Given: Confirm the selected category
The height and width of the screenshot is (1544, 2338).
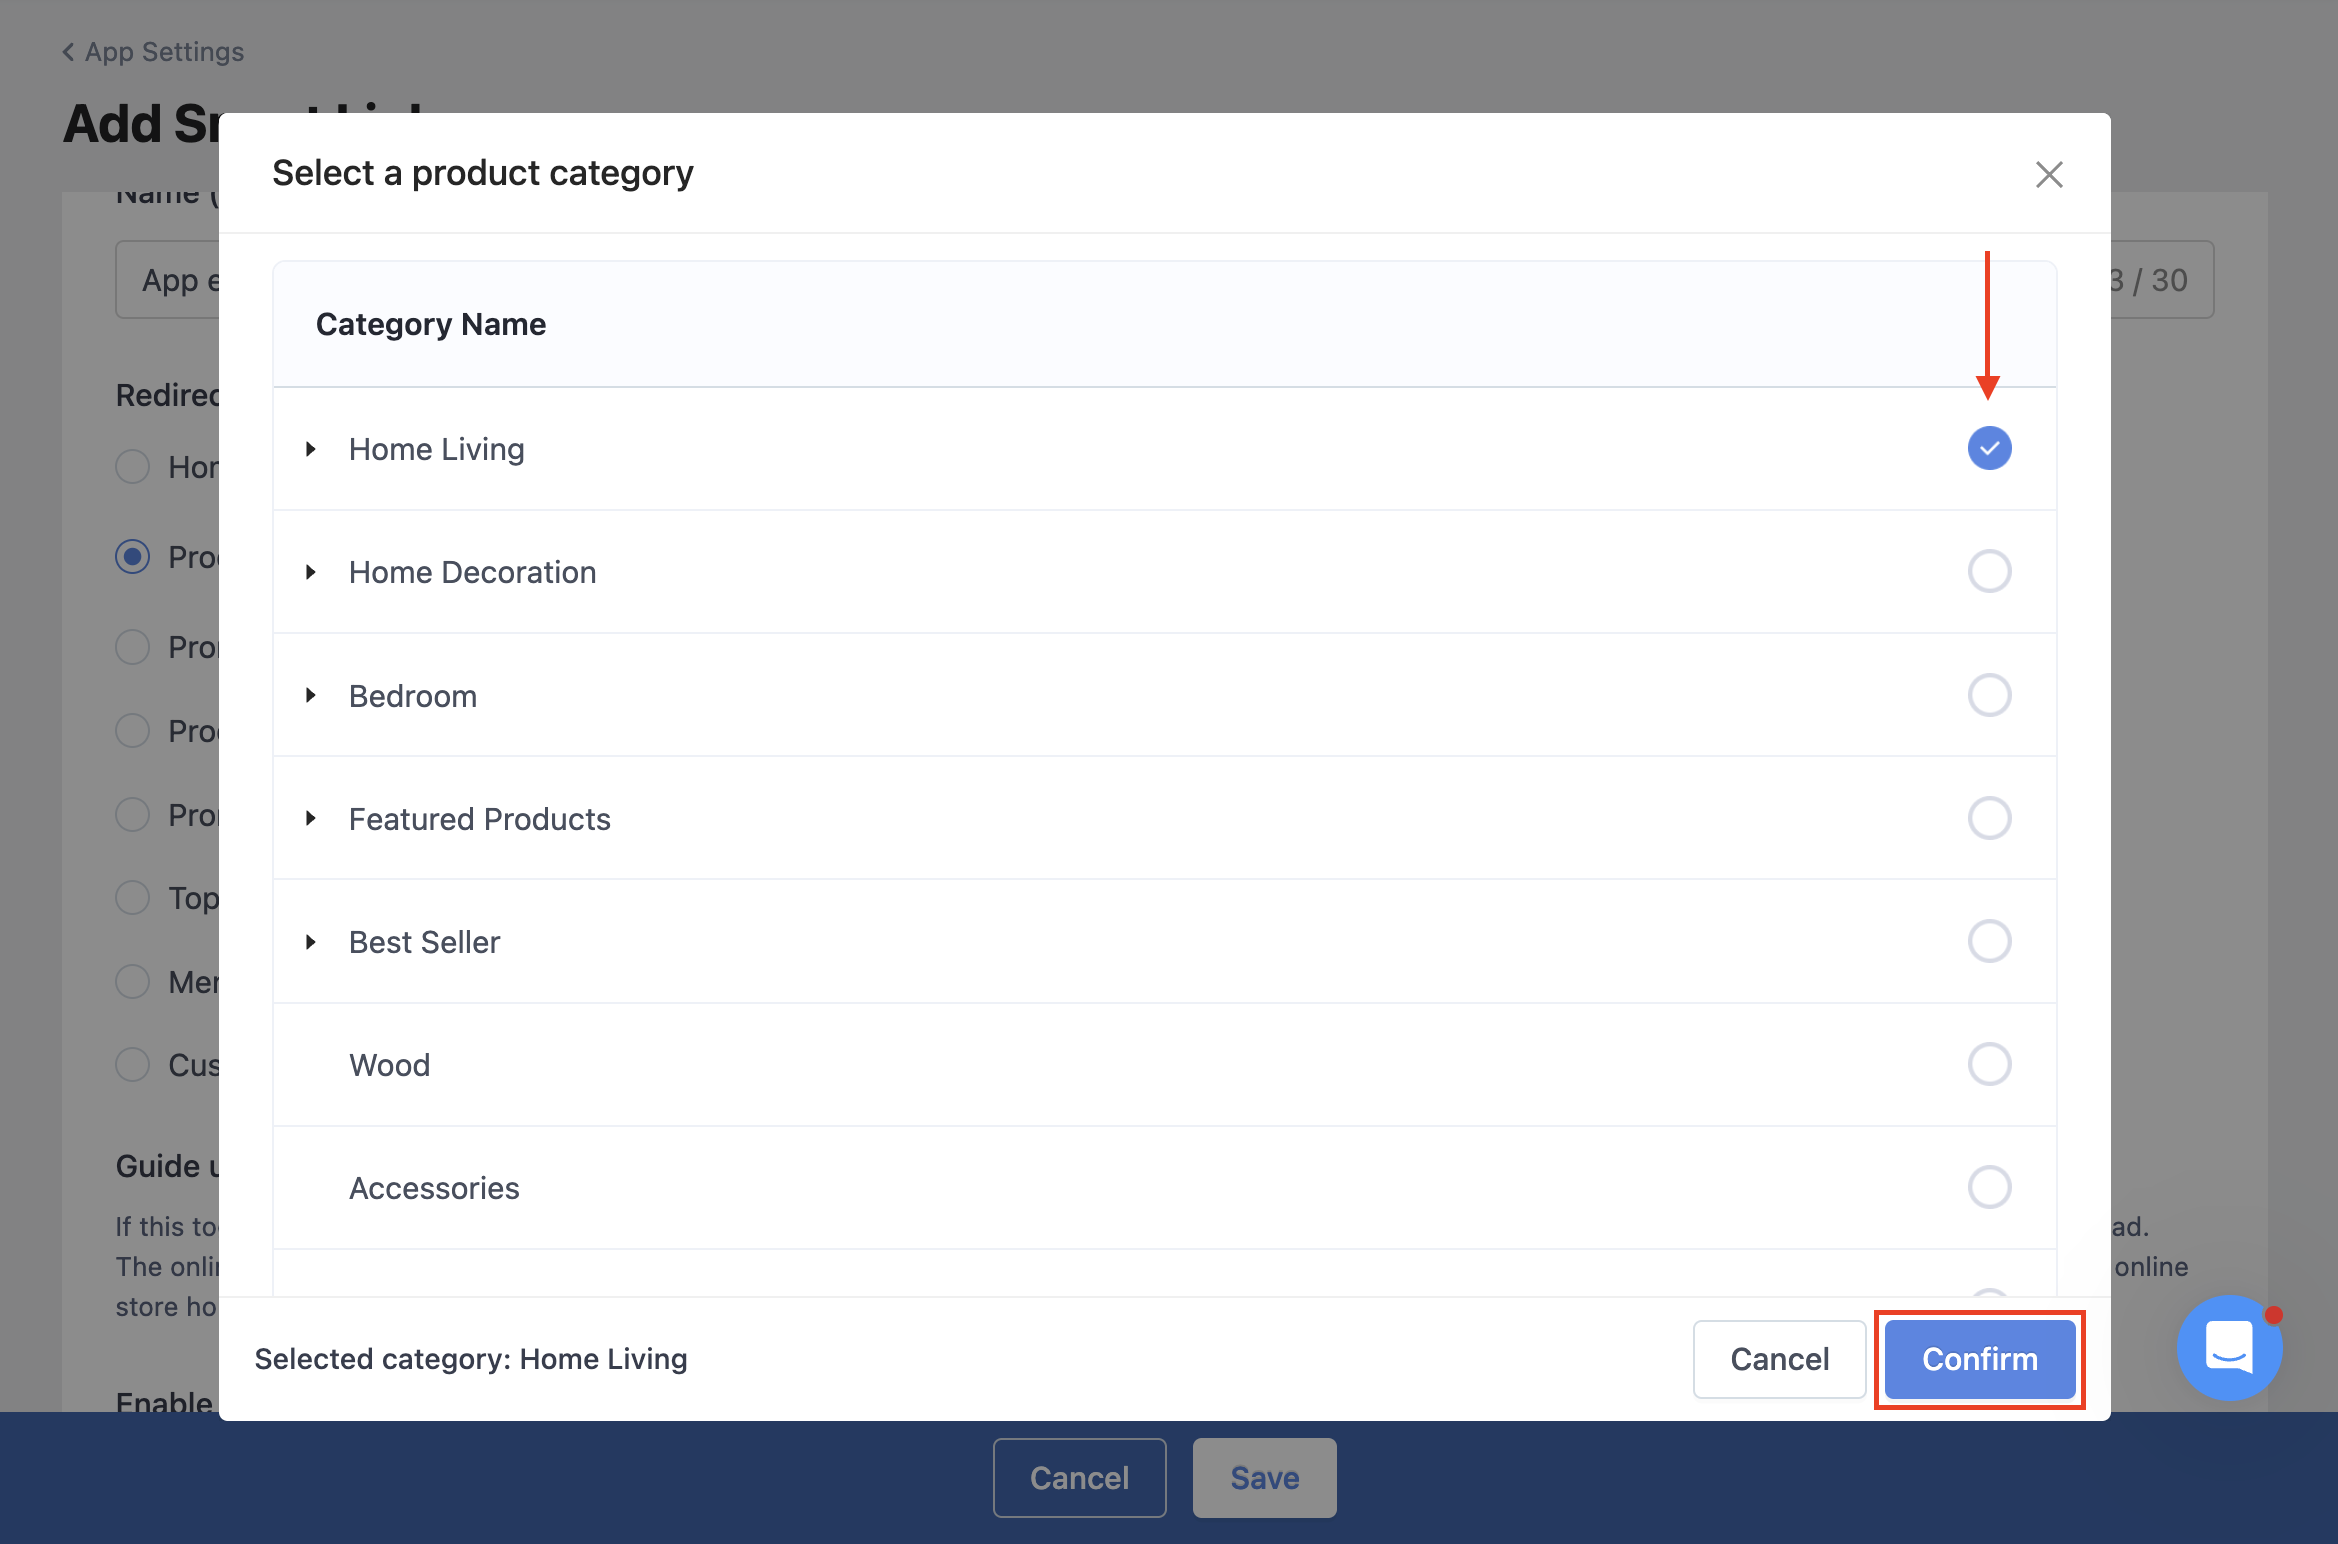Looking at the screenshot, I should [1979, 1359].
